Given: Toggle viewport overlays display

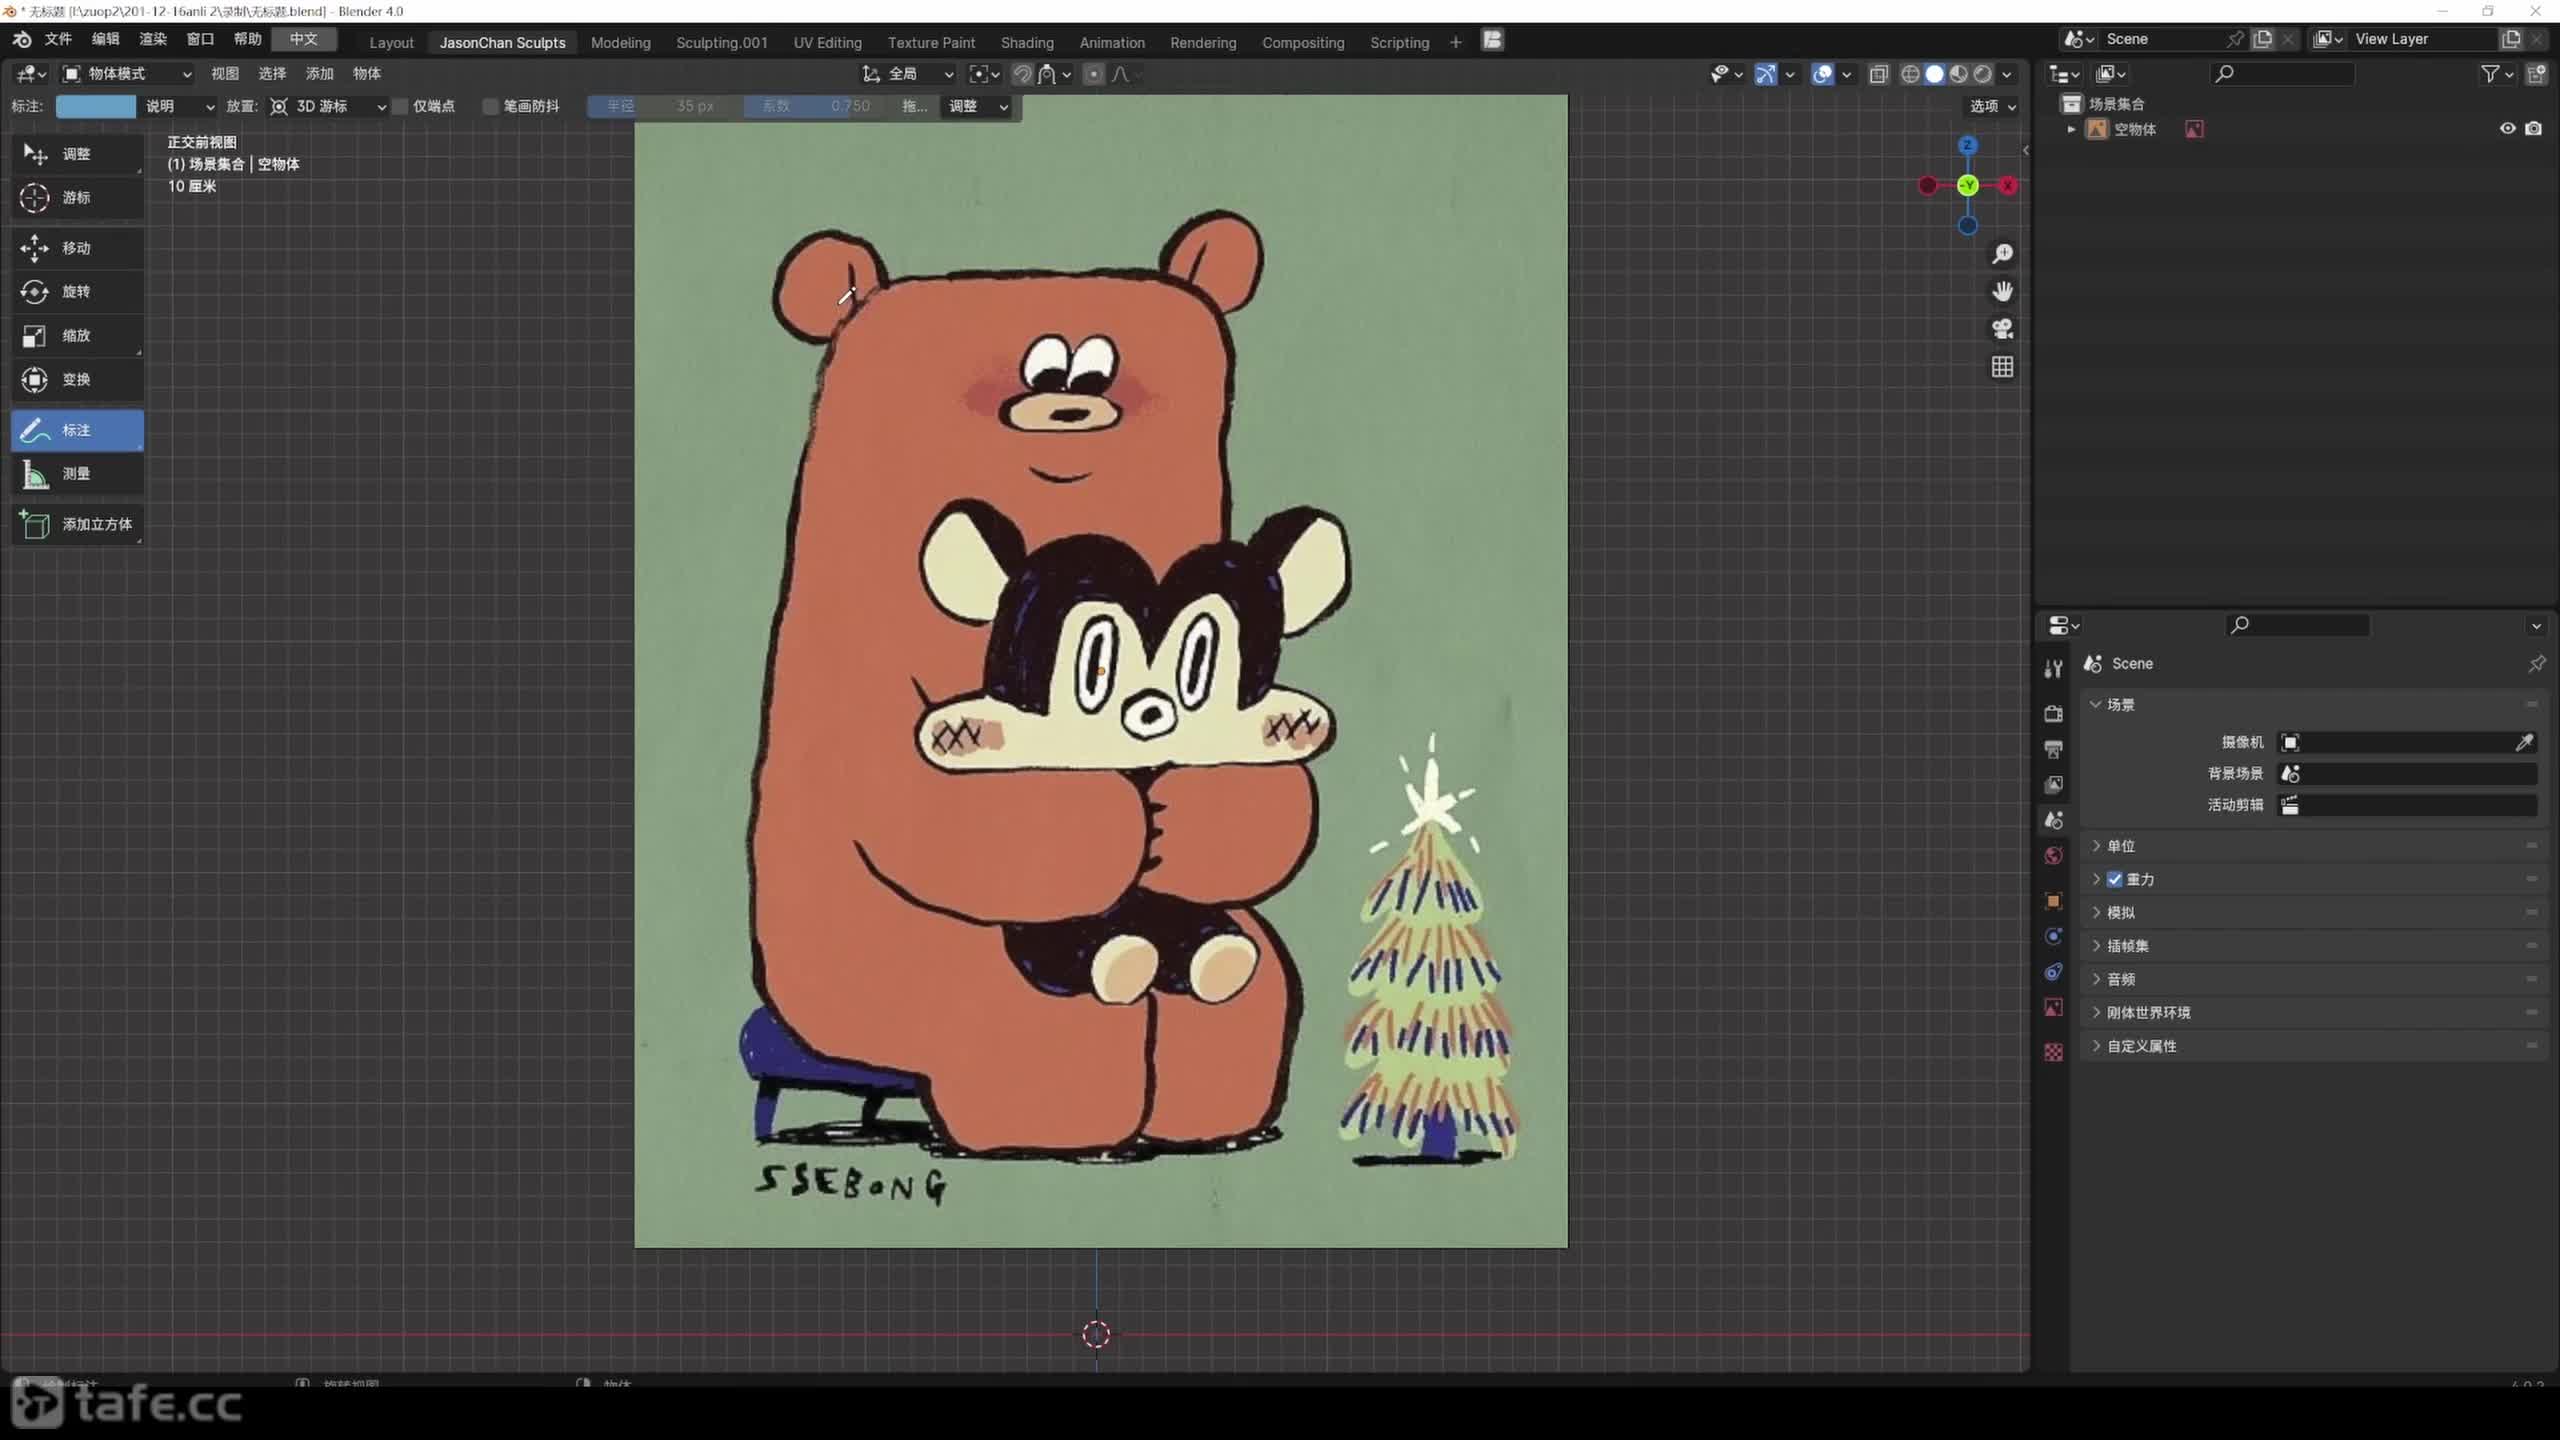Looking at the screenshot, I should coord(1823,74).
